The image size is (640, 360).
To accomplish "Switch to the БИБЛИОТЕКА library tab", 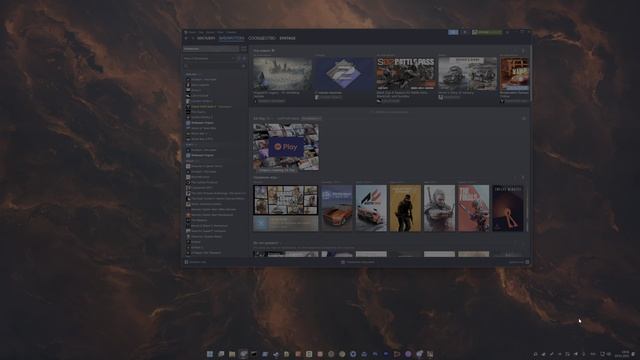I will [231, 38].
